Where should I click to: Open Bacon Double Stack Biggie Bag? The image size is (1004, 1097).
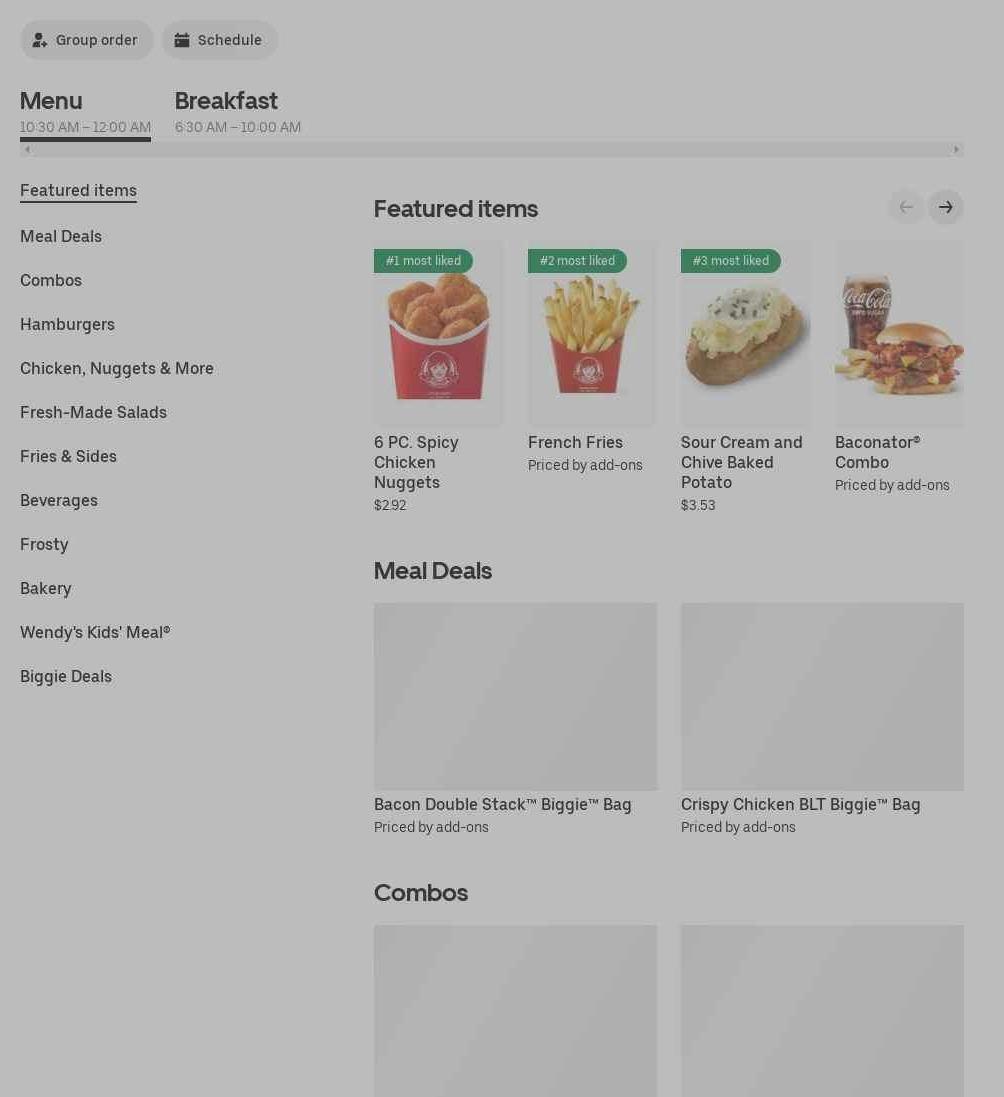point(515,719)
